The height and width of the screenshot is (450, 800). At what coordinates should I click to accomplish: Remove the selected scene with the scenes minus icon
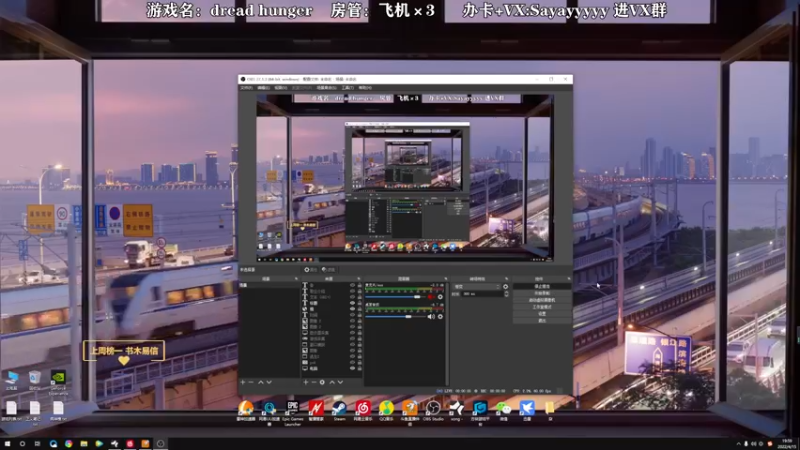(x=251, y=382)
